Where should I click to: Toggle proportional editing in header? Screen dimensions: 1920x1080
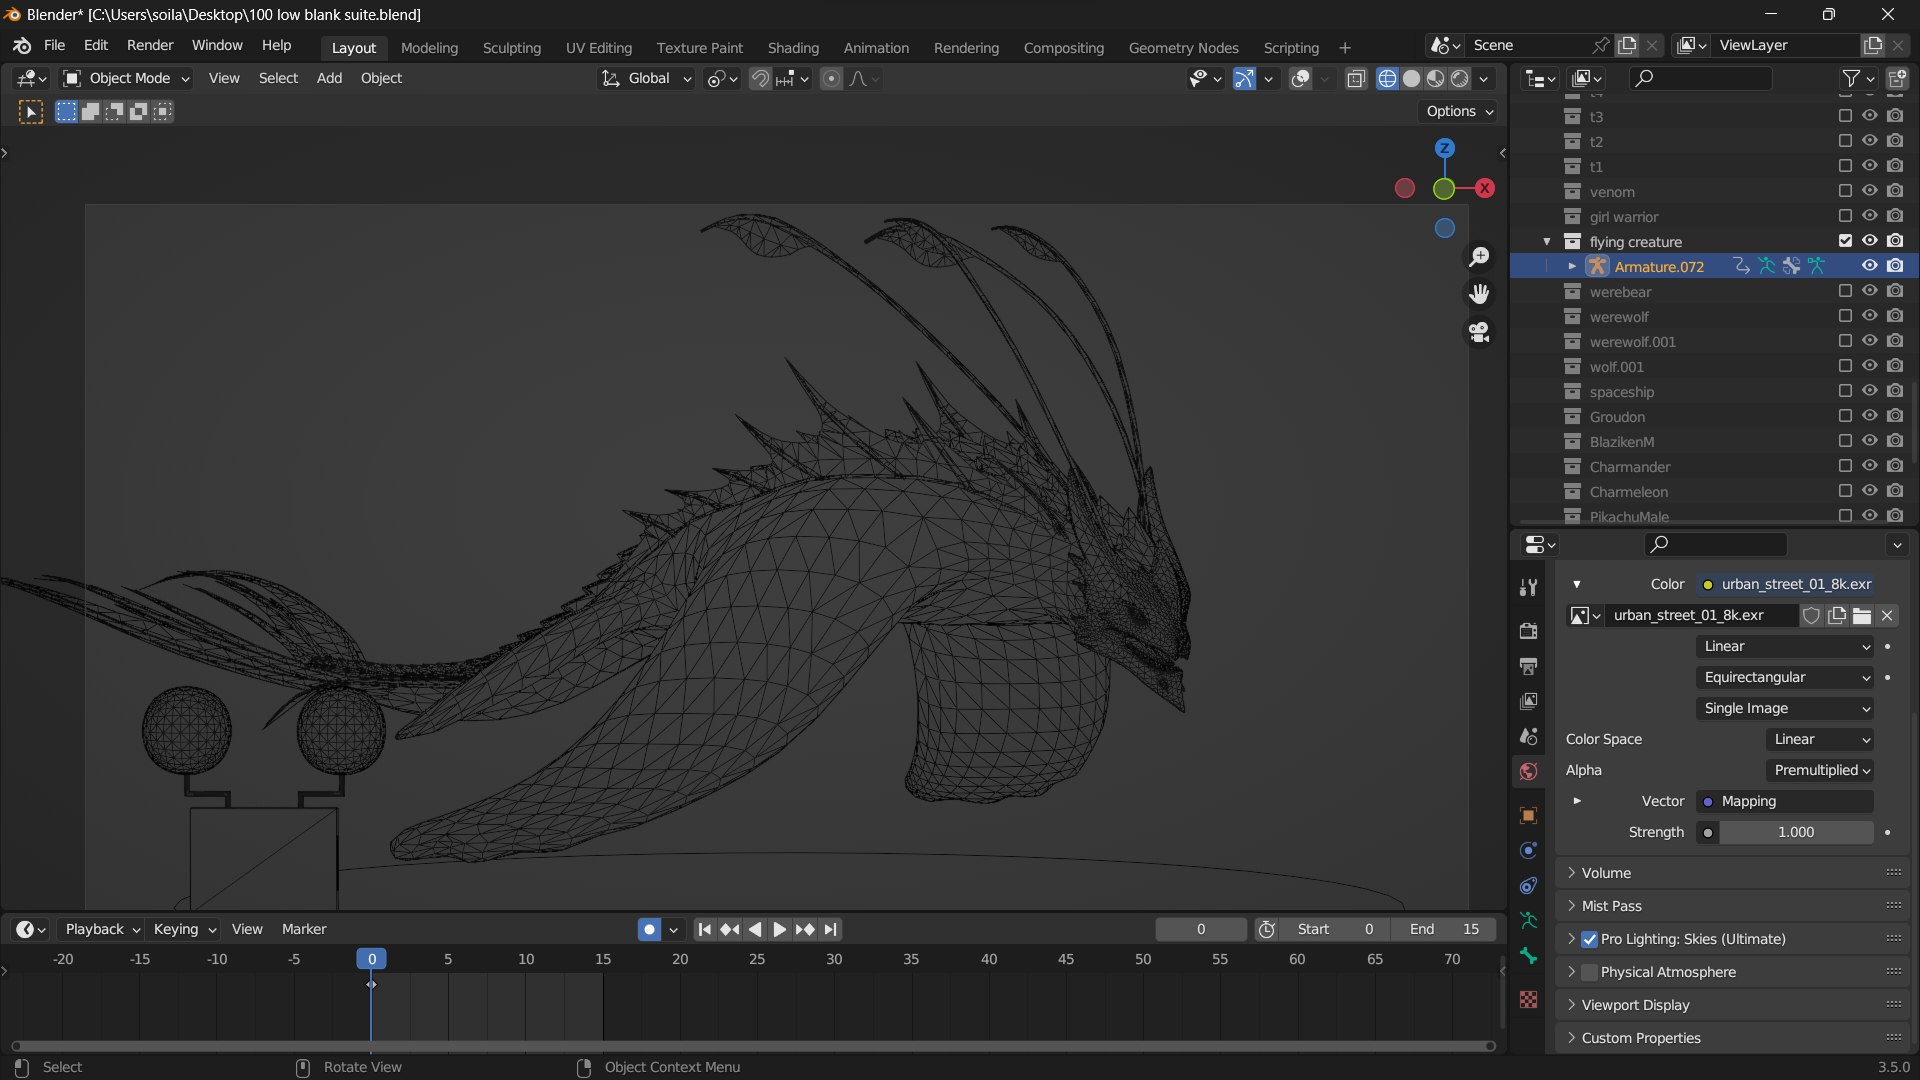[x=831, y=79]
